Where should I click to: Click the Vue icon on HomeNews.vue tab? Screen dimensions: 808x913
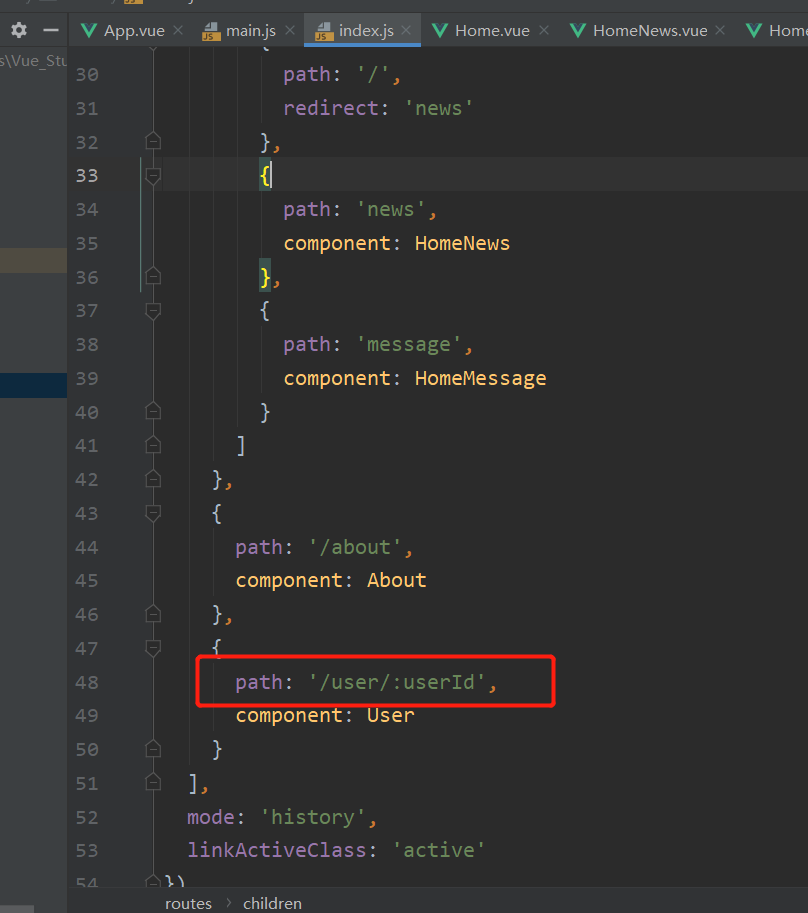(577, 30)
